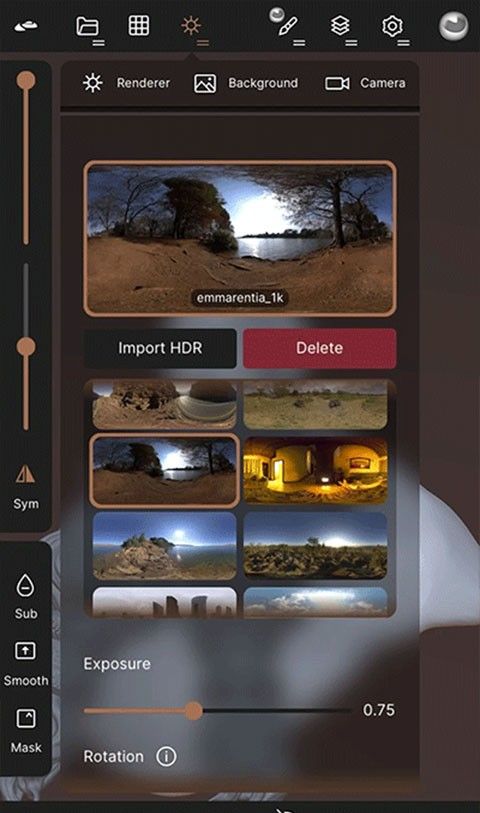Viewport: 480px width, 813px height.
Task: Switch to the Camera tab
Action: pos(365,83)
